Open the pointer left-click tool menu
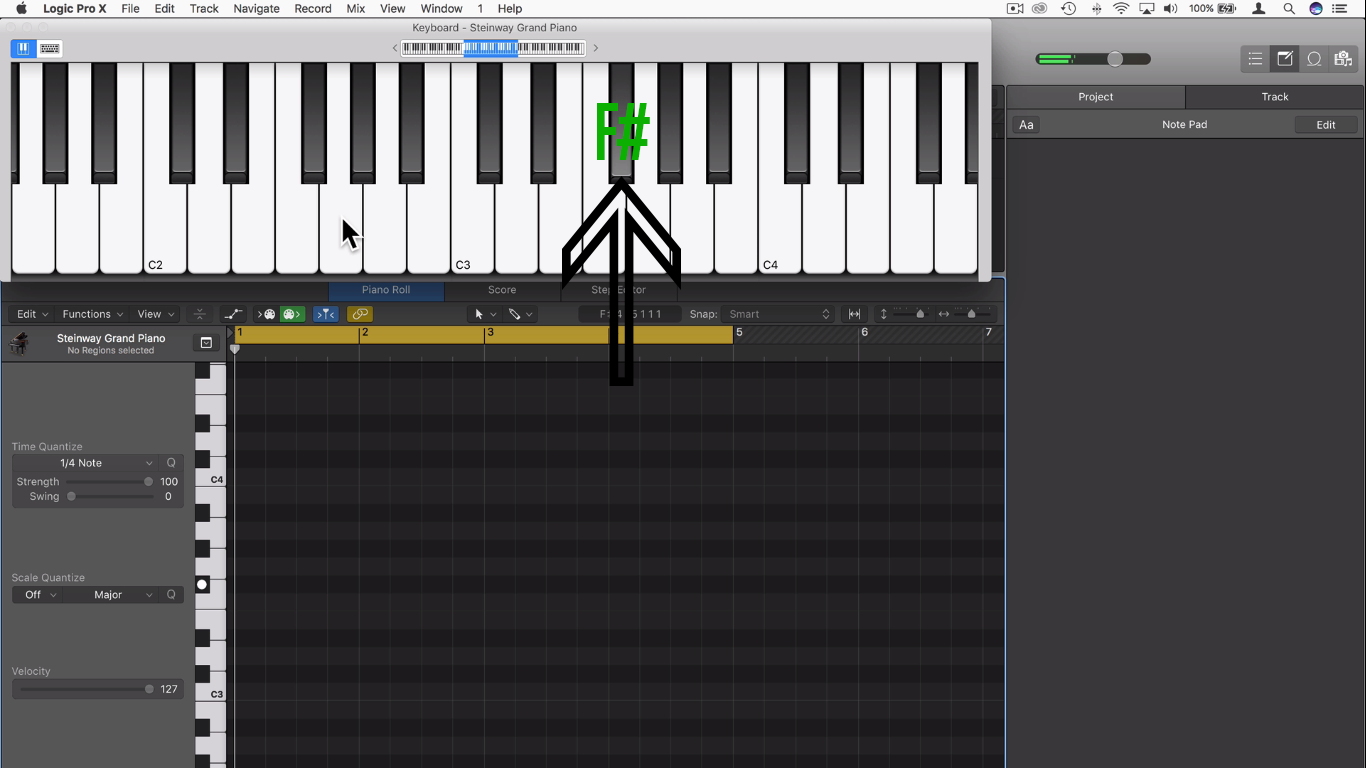Screen dimensions: 1366x768 (485, 314)
